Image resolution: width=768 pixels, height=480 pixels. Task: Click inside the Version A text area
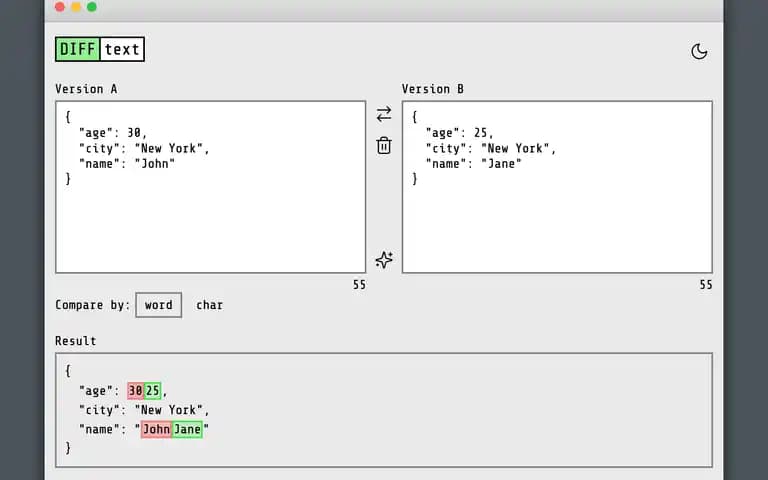[211, 187]
